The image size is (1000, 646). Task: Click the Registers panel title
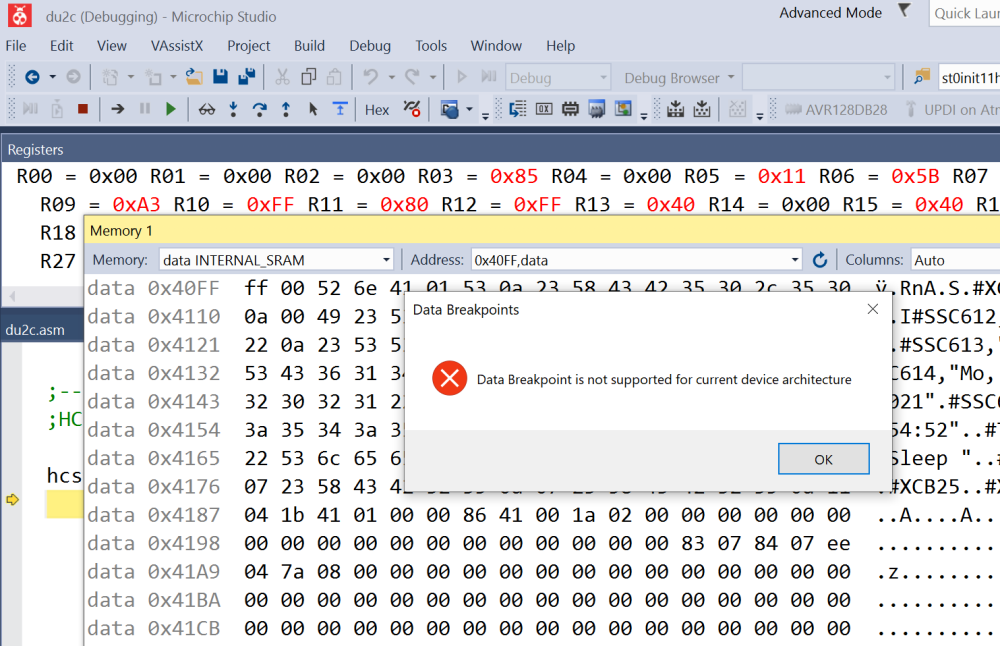[x=36, y=150]
